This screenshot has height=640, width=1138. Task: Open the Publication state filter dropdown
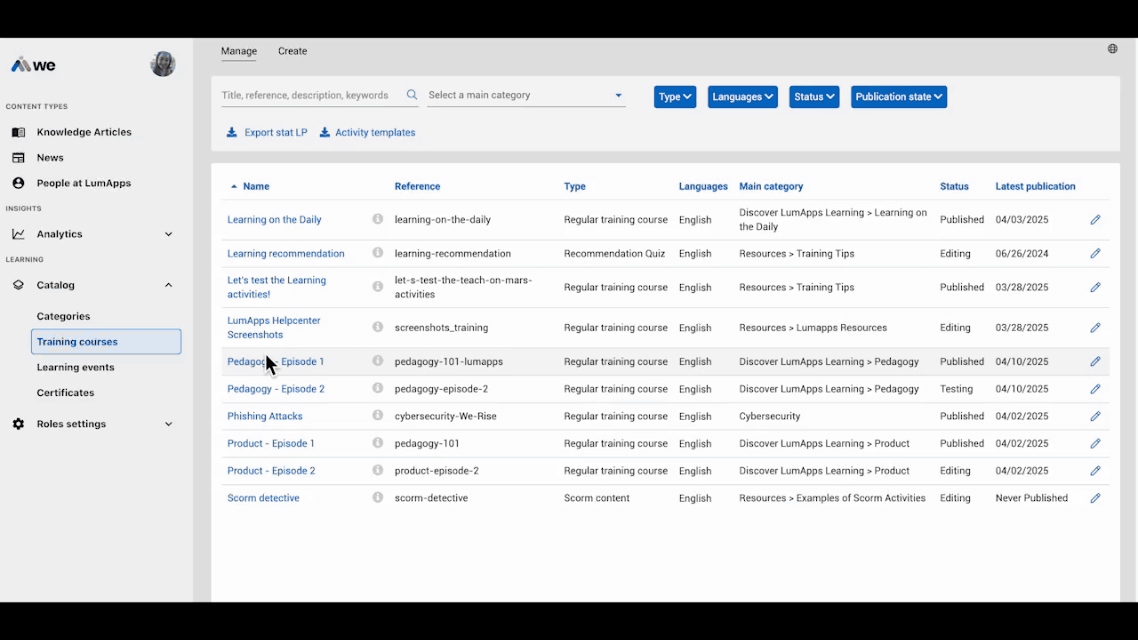(898, 97)
